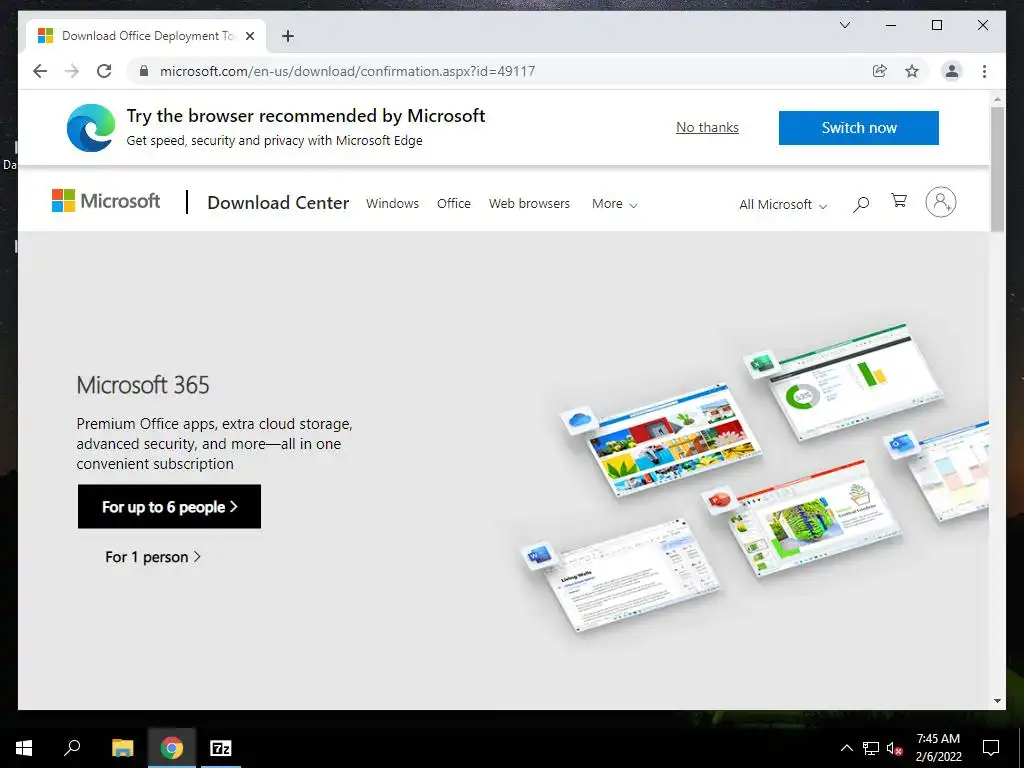This screenshot has width=1024, height=768.
Task: Dismiss Edge banner with No thanks
Action: [x=707, y=127]
